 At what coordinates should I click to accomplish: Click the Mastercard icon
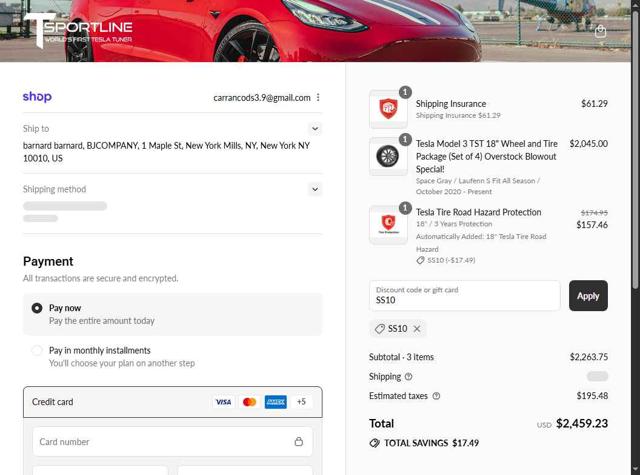pos(249,402)
